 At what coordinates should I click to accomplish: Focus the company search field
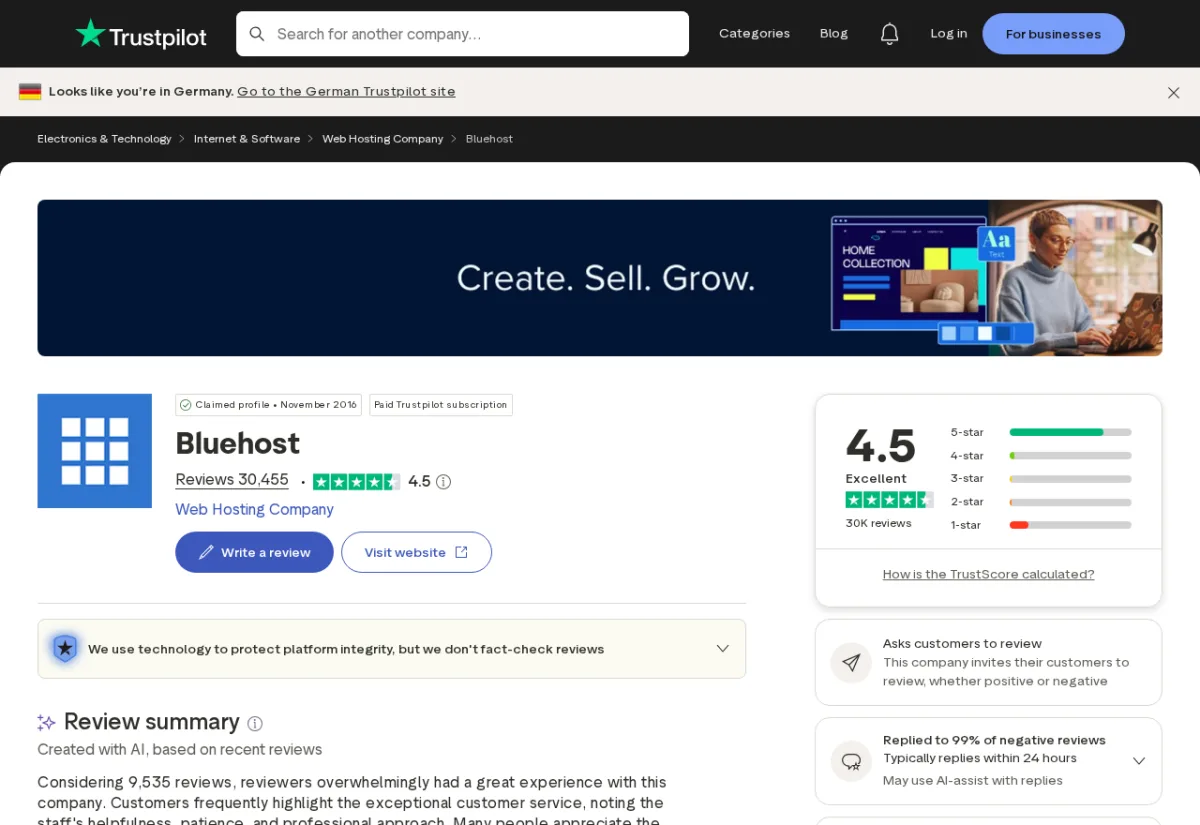coord(462,34)
